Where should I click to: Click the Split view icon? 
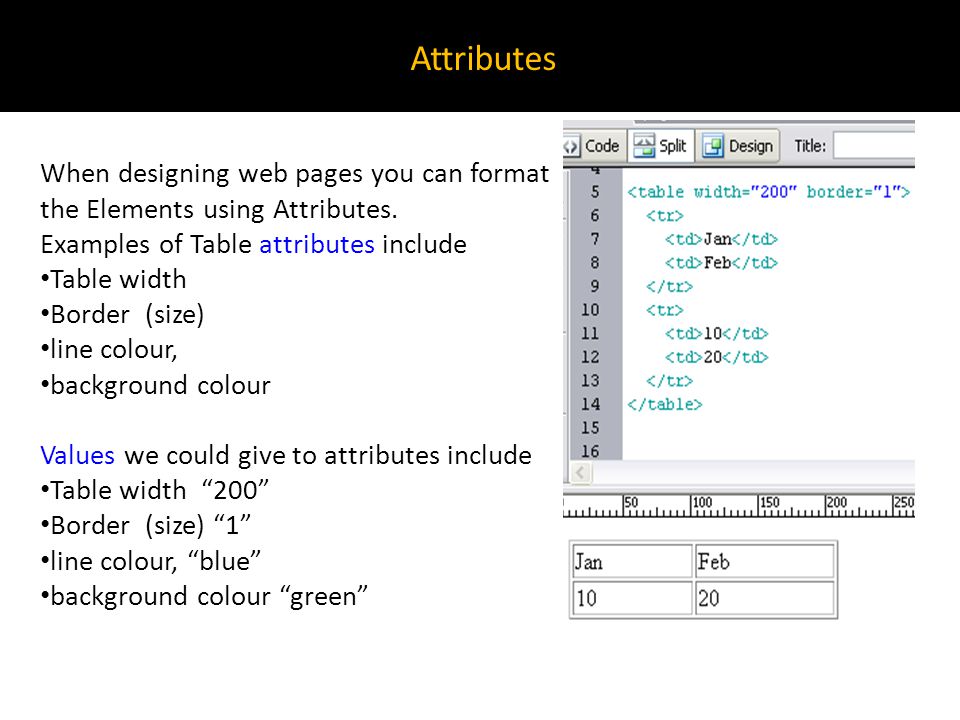[x=643, y=146]
